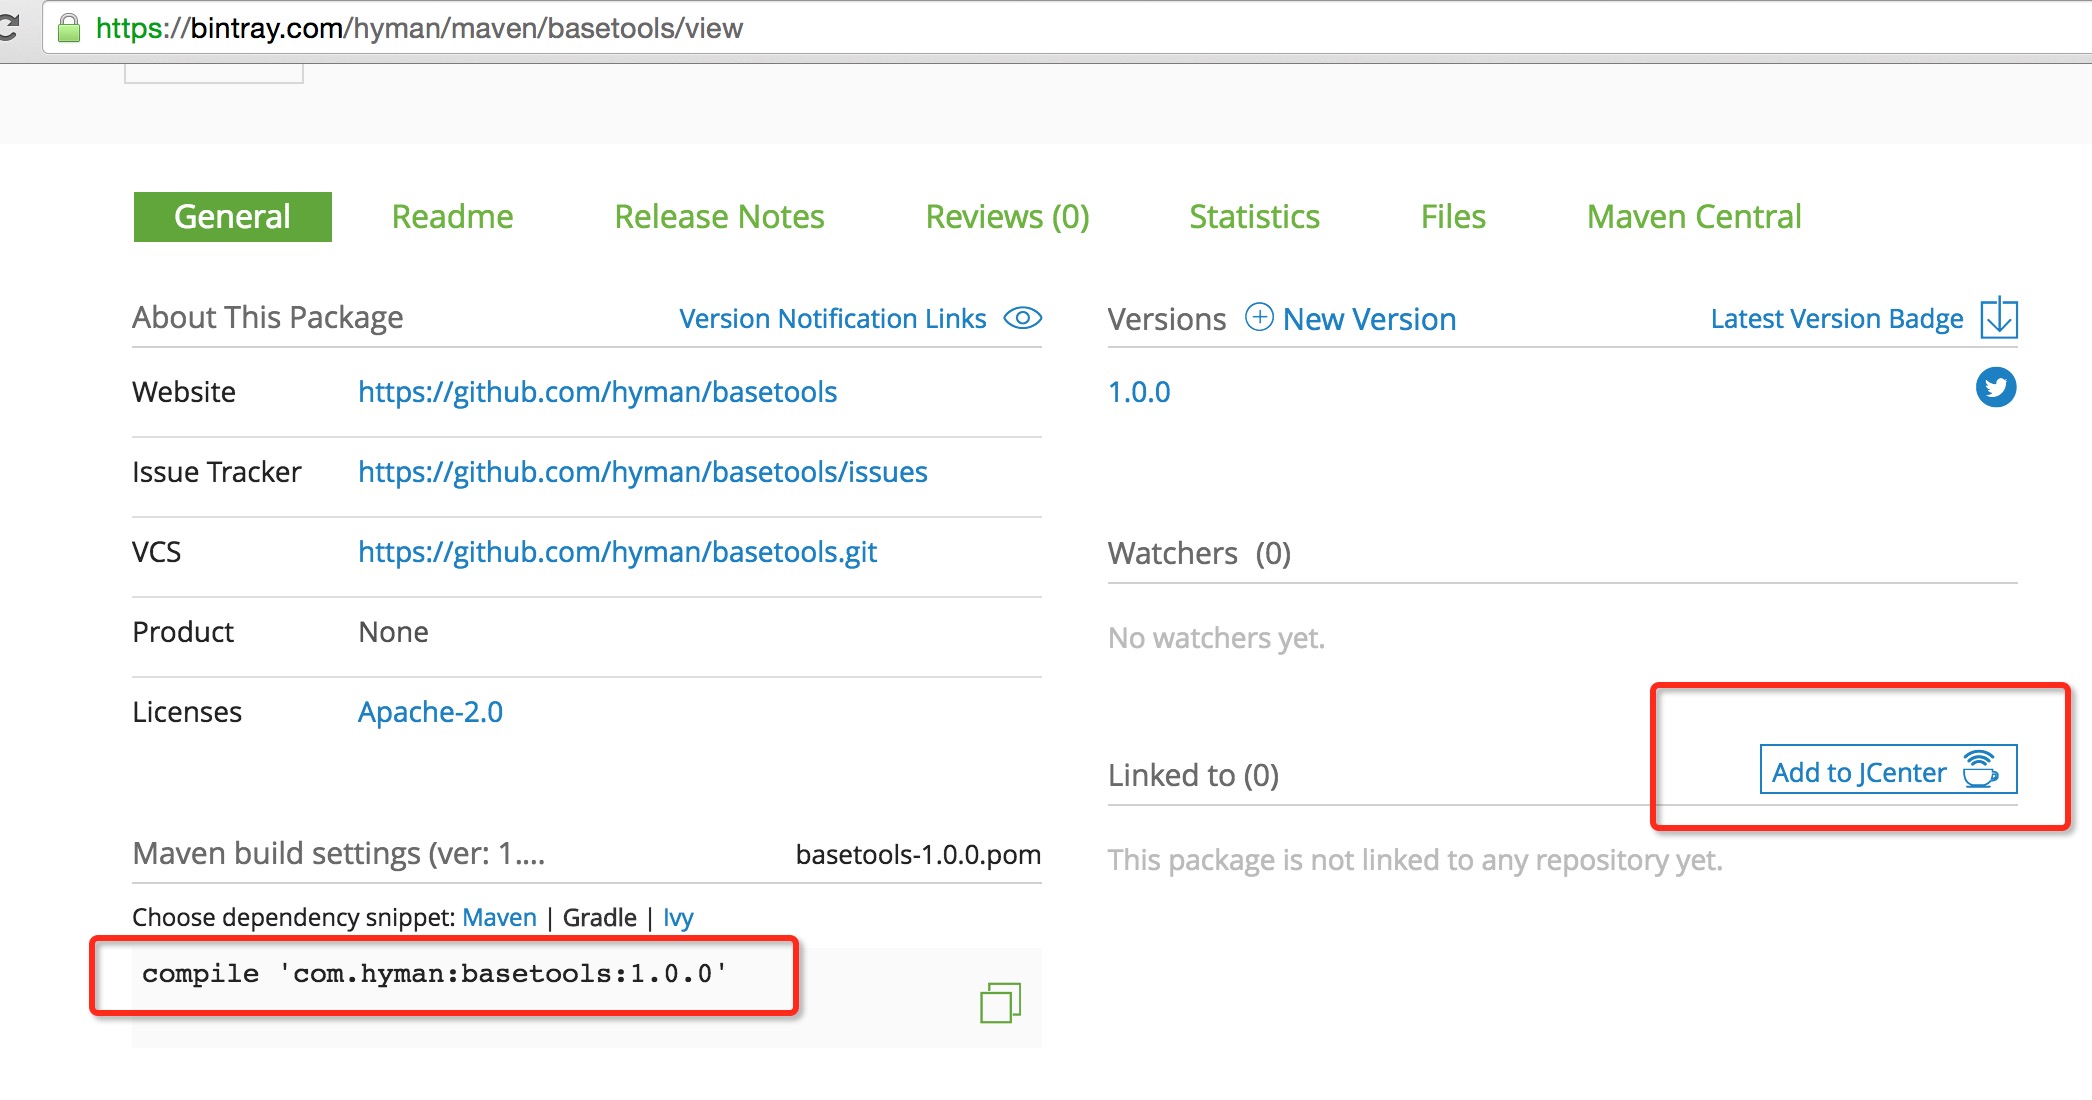Open version 1.0.0 link

(1139, 392)
